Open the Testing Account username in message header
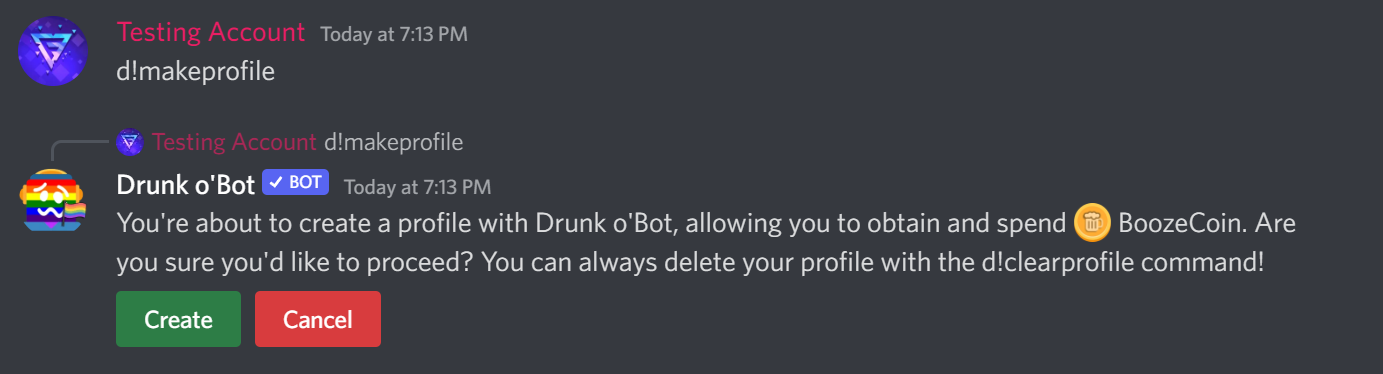This screenshot has height=374, width=1383. click(211, 32)
